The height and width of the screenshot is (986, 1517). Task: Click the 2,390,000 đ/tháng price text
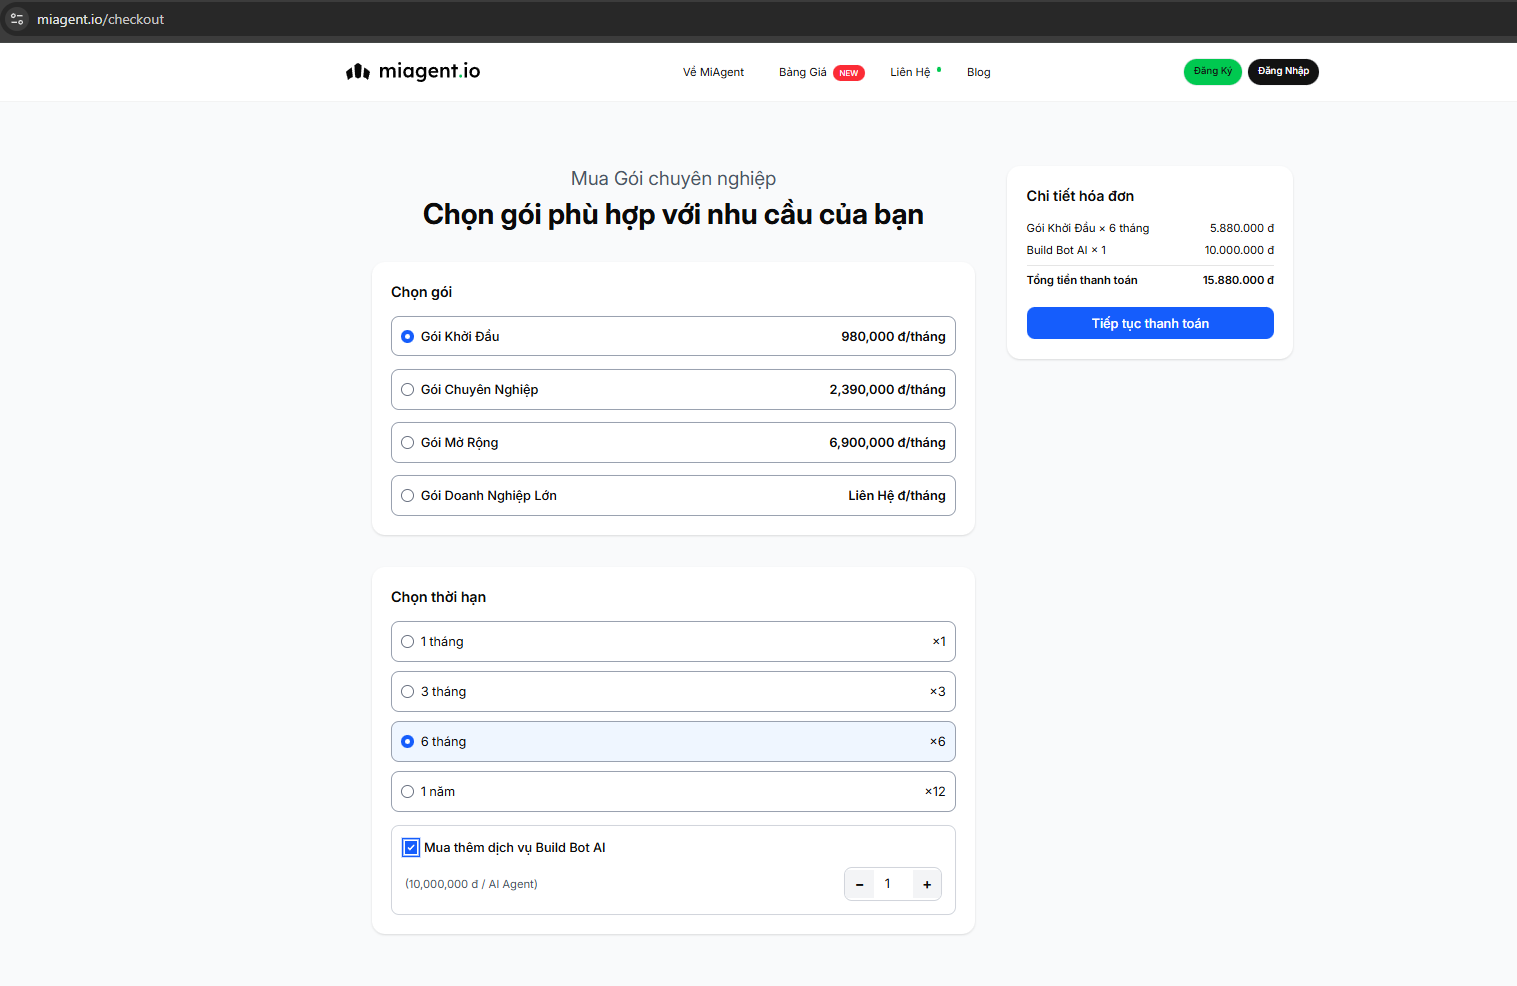pos(887,389)
